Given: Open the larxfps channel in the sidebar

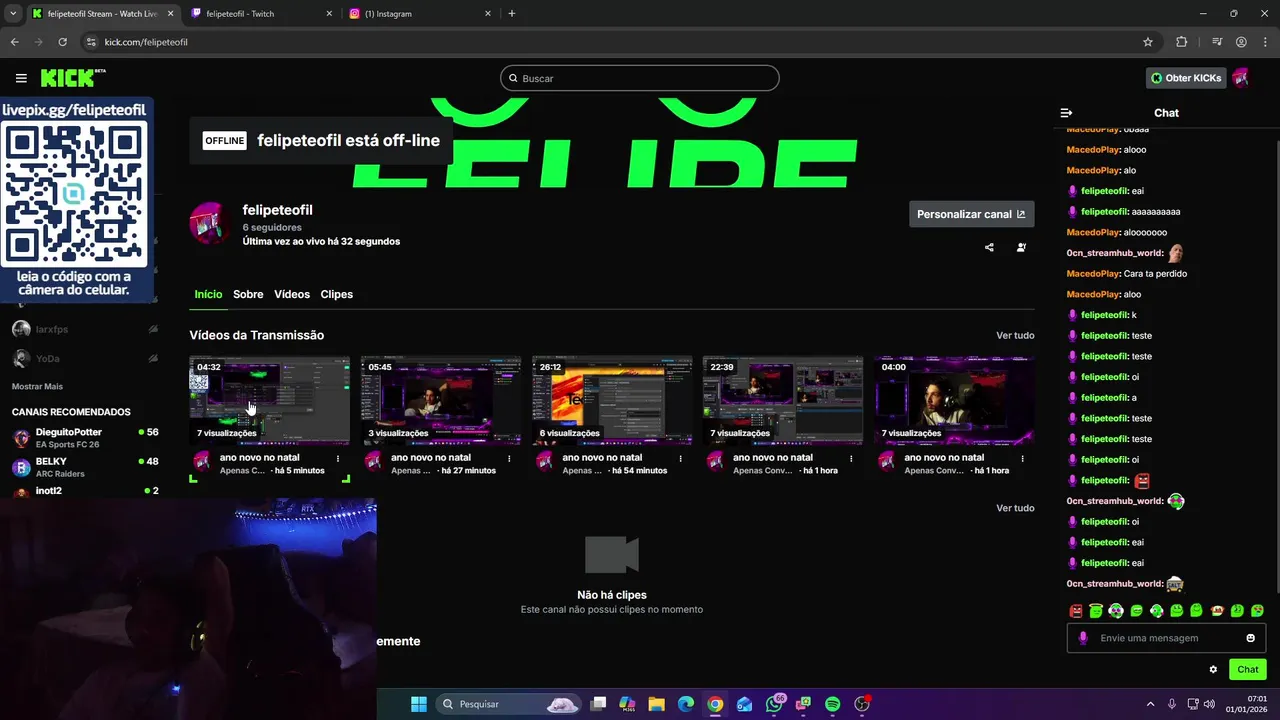Looking at the screenshot, I should pos(84,329).
